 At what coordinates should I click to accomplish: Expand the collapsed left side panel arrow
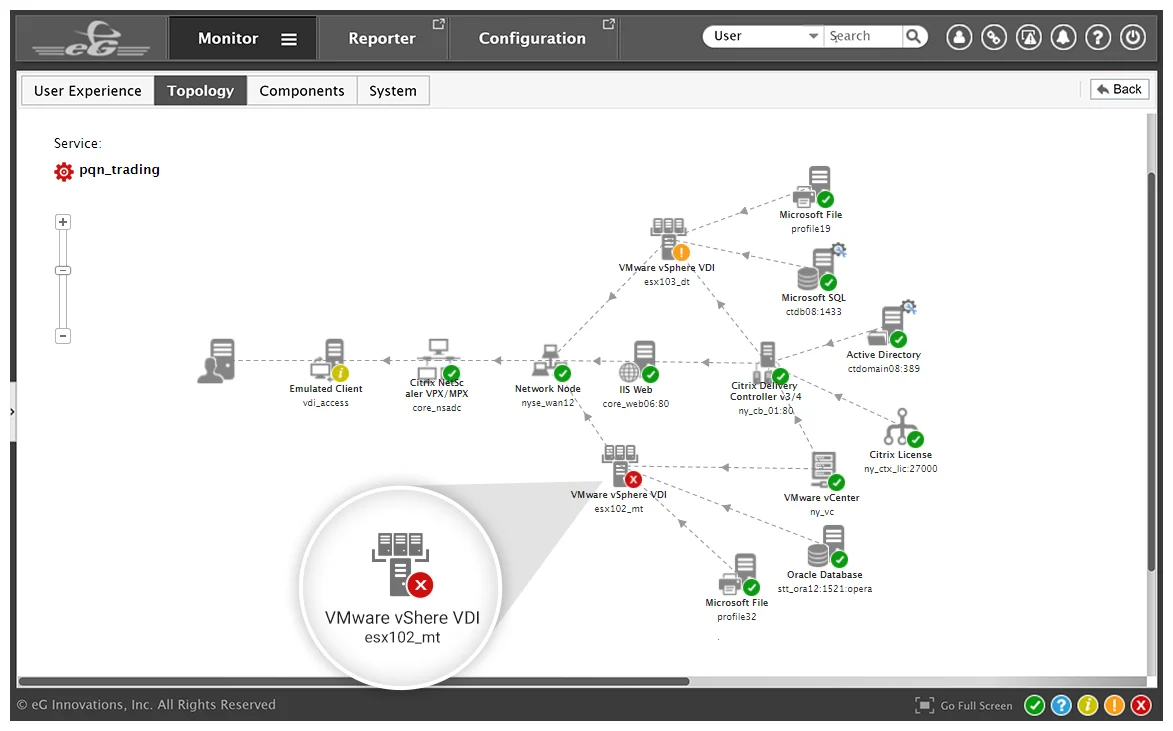pos(12,412)
